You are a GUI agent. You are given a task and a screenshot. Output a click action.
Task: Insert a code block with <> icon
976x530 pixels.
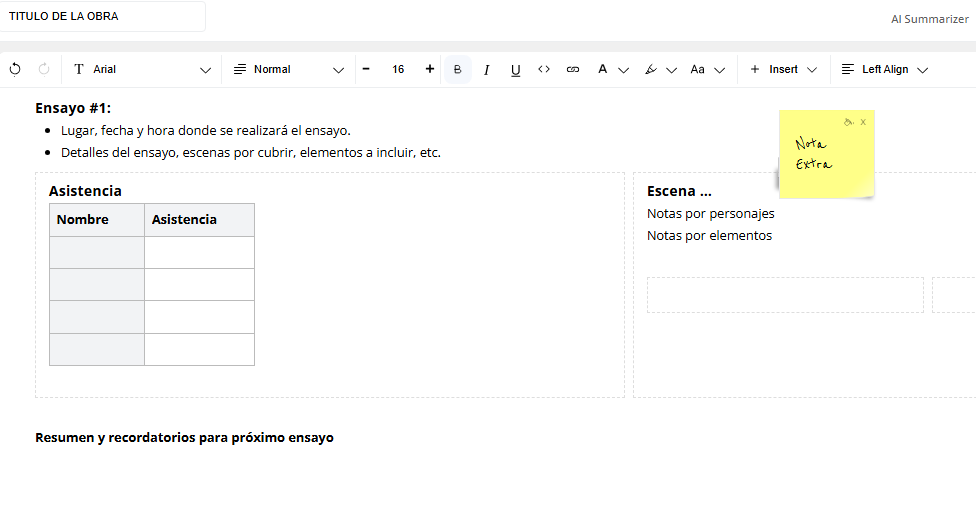(544, 69)
